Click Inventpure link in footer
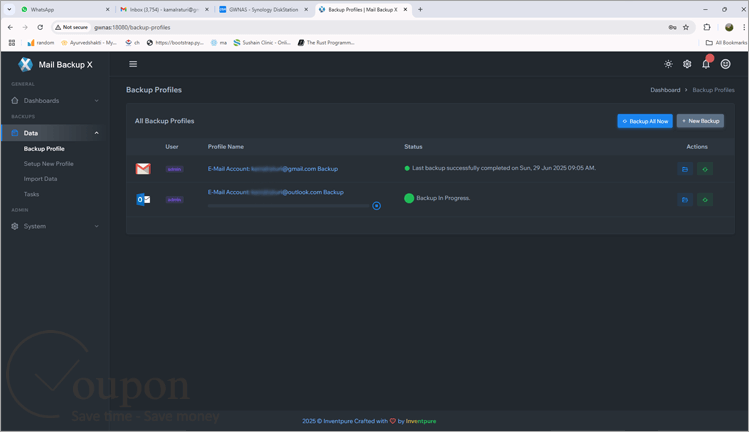The height and width of the screenshot is (432, 749). click(421, 421)
